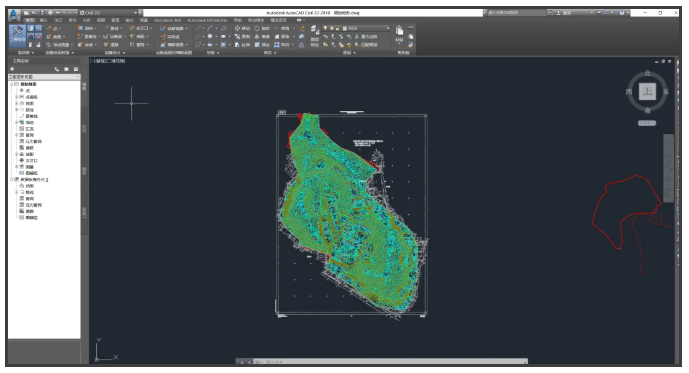Select Intersections item in Prospector tree

click(28, 160)
